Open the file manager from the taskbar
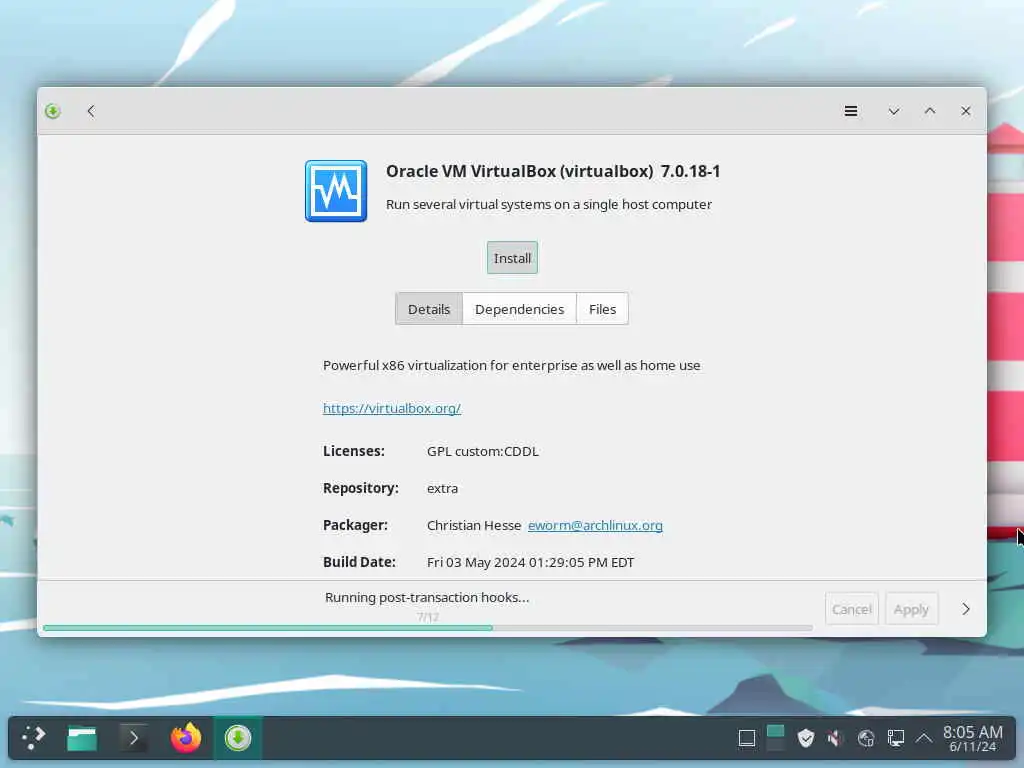 click(82, 738)
